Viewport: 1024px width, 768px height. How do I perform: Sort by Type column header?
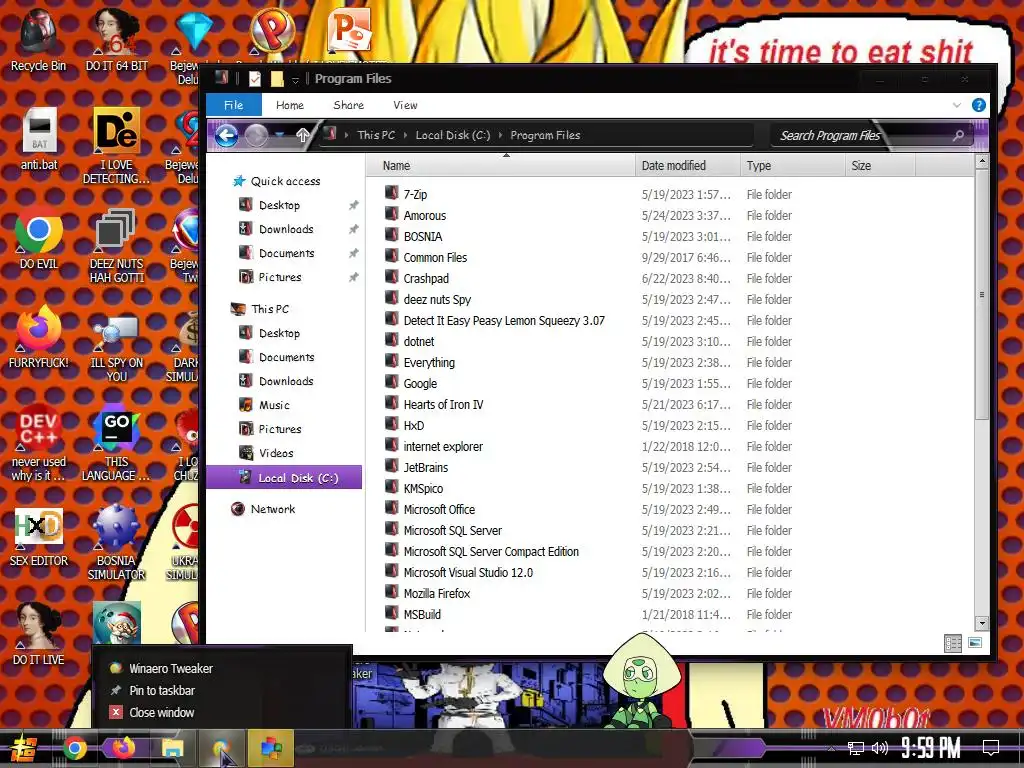click(792, 166)
